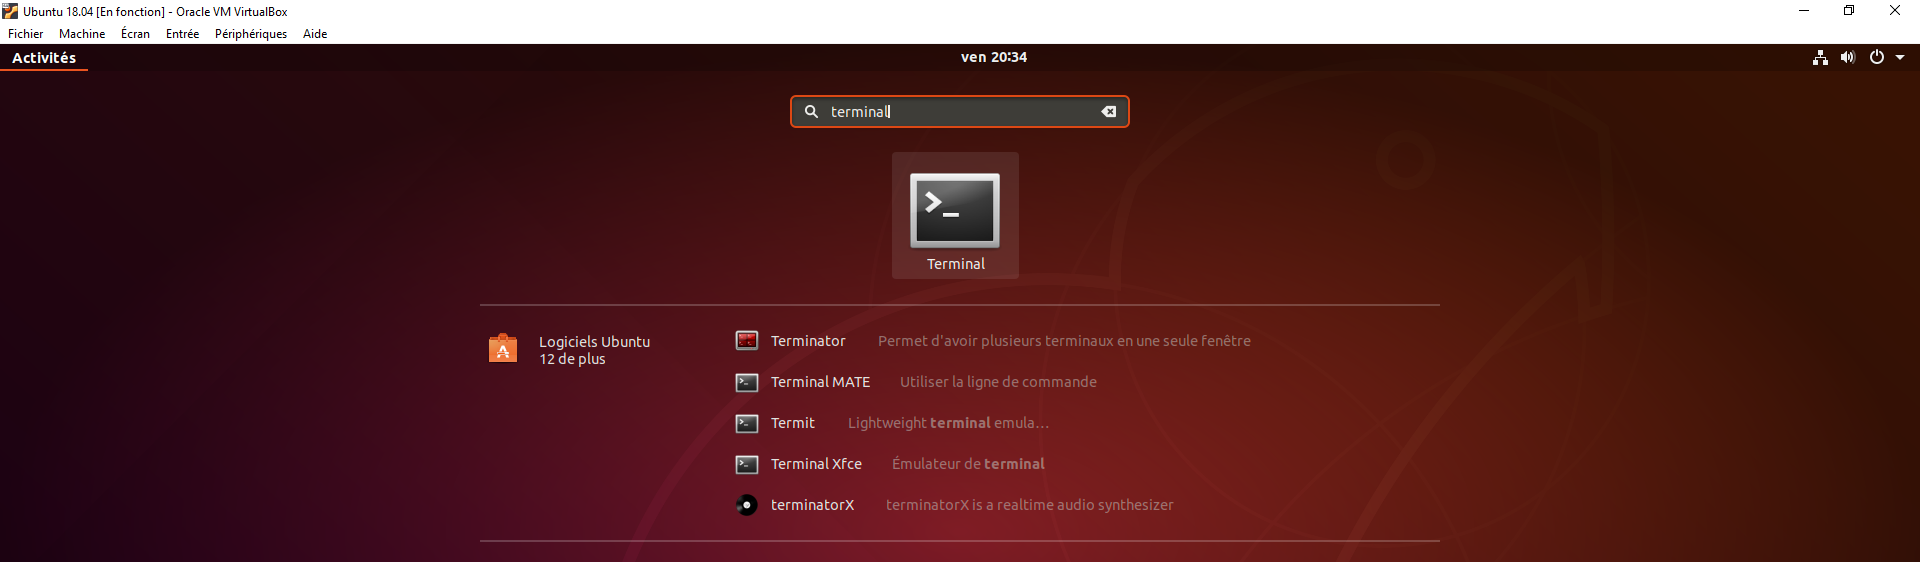Open the network status icon
This screenshot has width=1920, height=562.
(x=1820, y=58)
